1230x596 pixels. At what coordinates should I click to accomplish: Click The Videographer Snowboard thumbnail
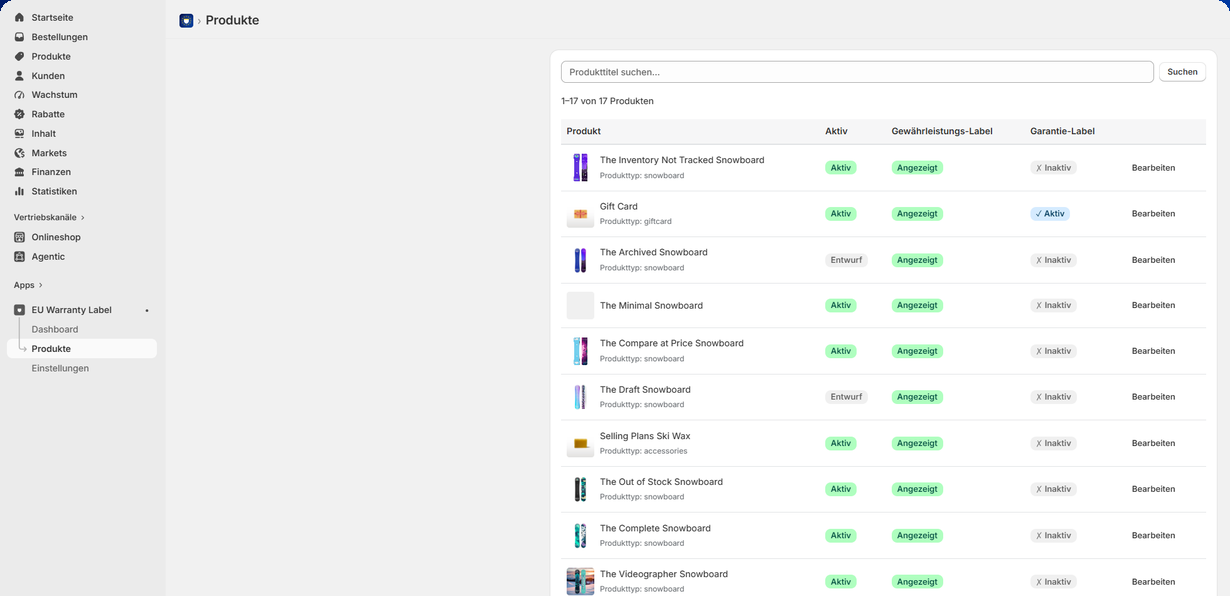click(580, 581)
